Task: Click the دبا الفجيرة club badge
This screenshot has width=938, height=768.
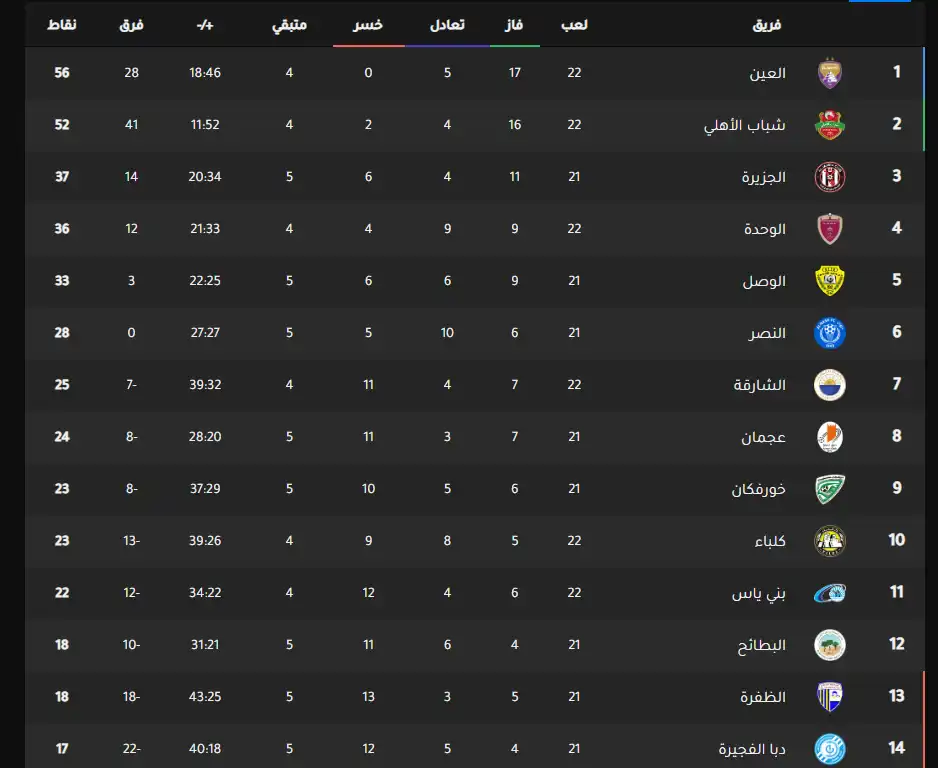Action: 830,748
